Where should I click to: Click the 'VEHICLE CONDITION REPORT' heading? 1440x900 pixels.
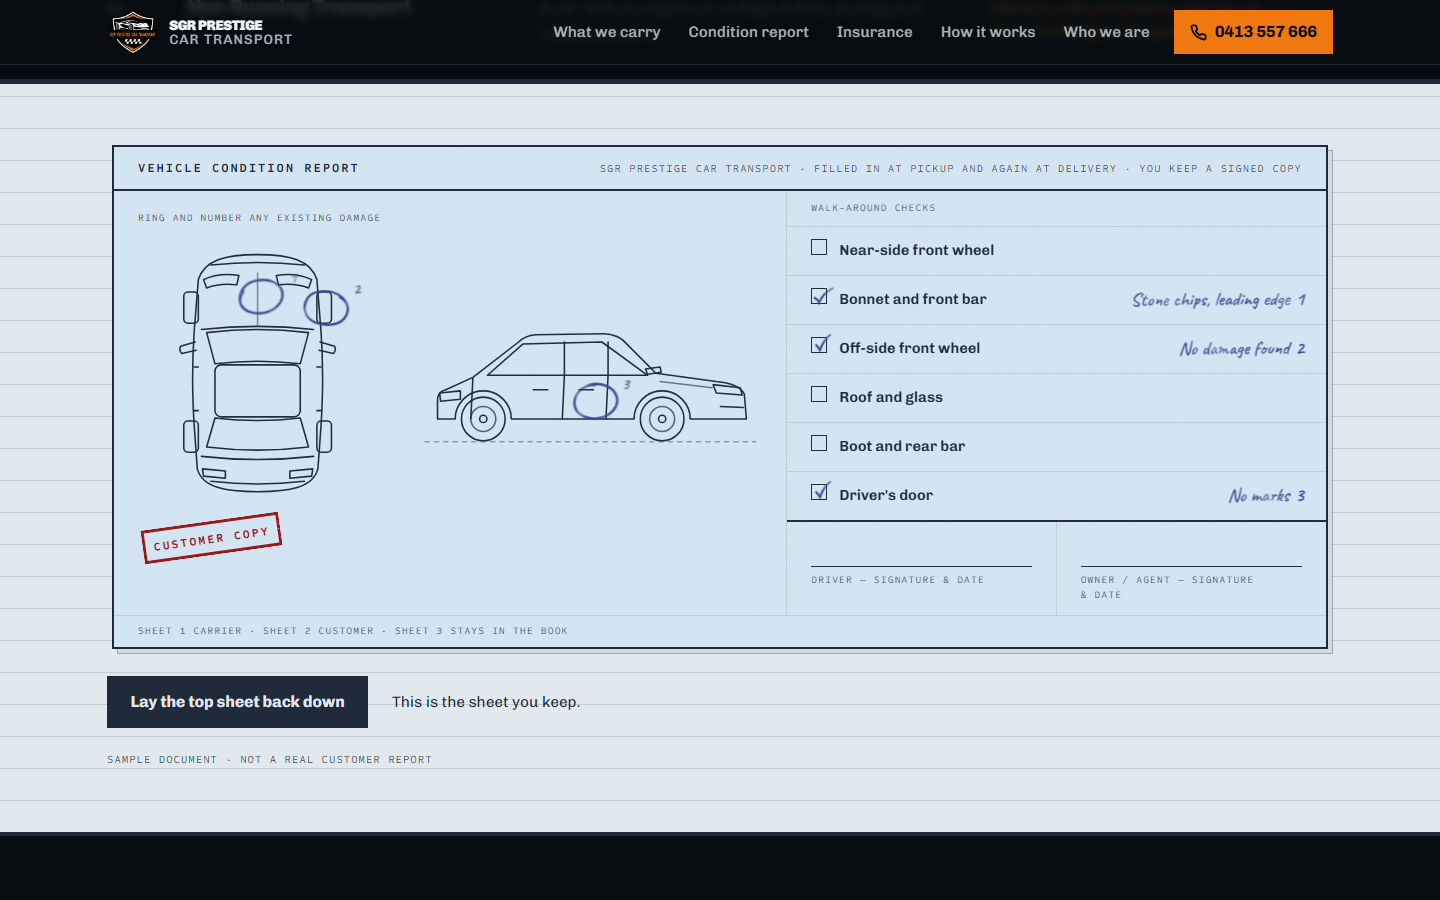click(248, 168)
